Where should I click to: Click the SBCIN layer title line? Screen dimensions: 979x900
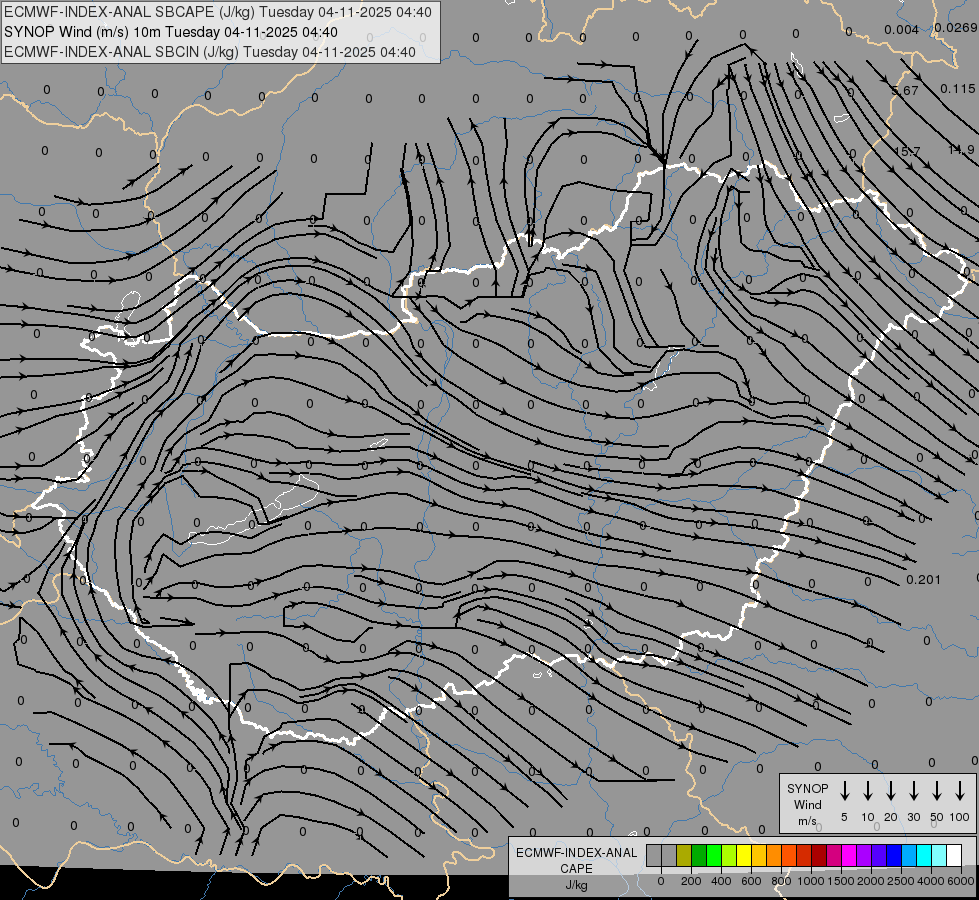point(209,51)
